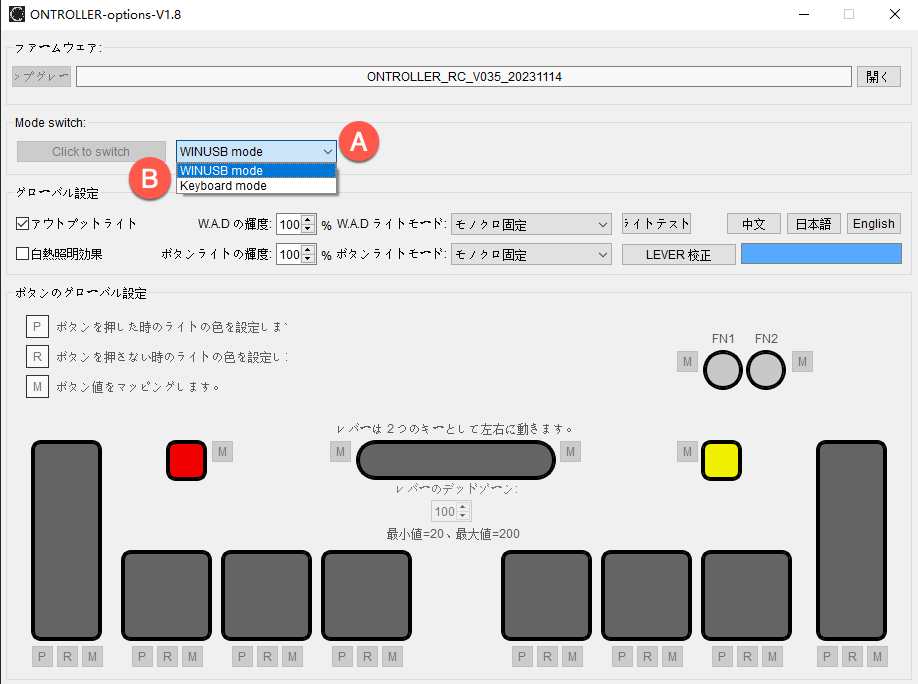The height and width of the screenshot is (684, 918).
Task: Click P under the tall left wall button
Action: coord(42,656)
